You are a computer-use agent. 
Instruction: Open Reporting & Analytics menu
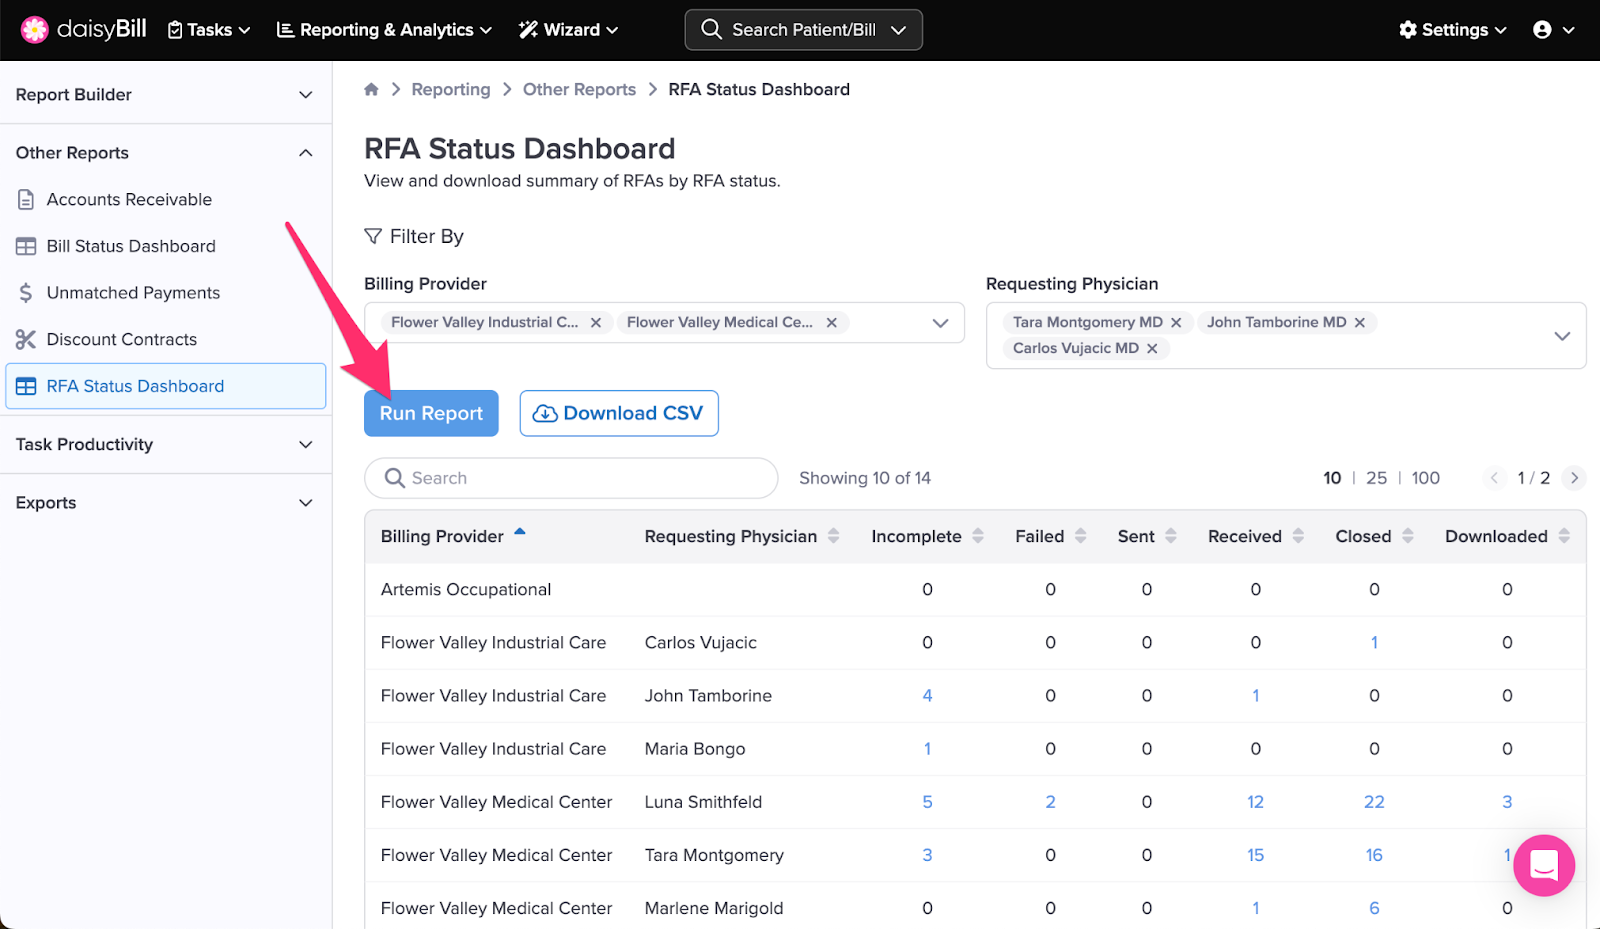(x=385, y=30)
